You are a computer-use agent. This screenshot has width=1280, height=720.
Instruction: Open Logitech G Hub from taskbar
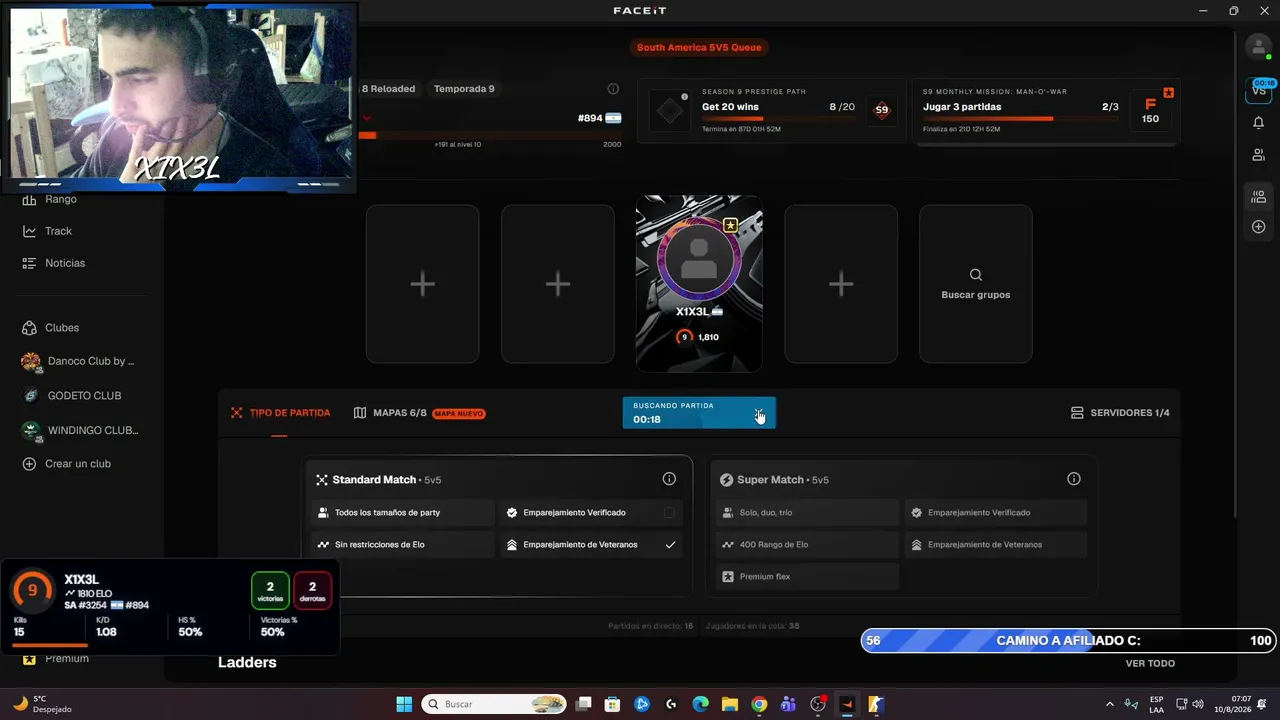(671, 704)
